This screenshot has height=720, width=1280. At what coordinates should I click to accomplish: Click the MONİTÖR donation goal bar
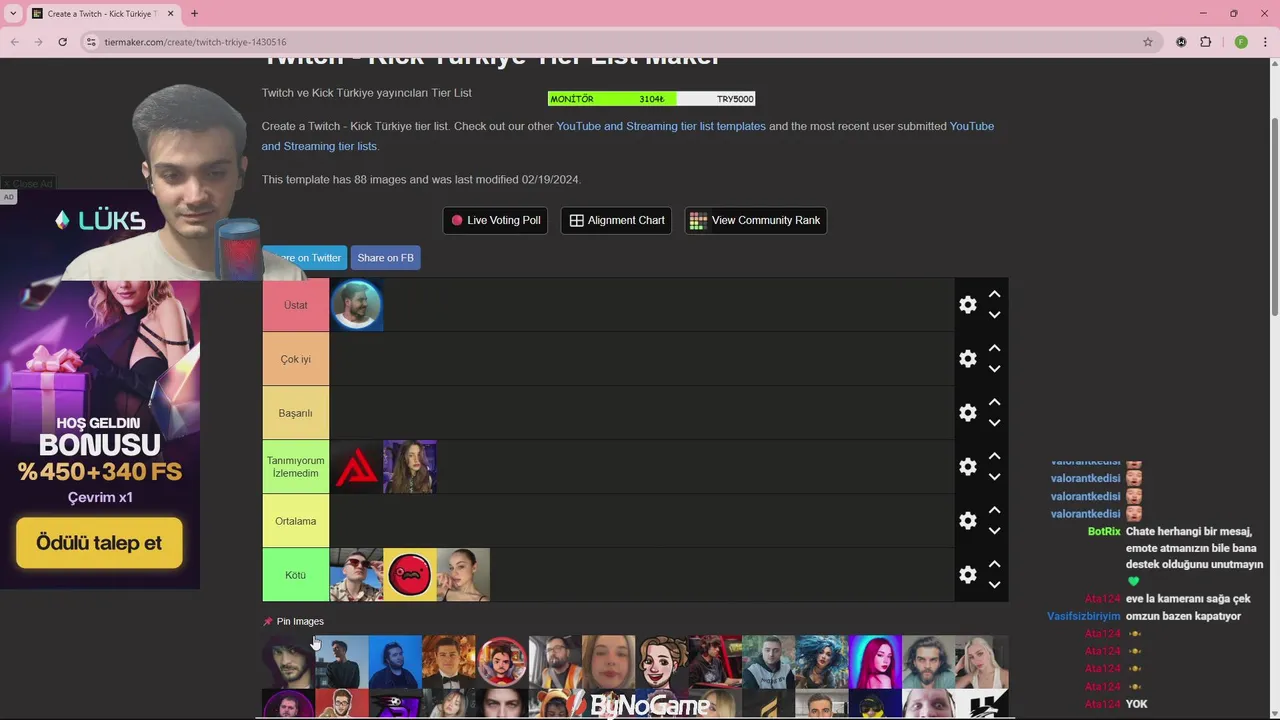point(651,99)
